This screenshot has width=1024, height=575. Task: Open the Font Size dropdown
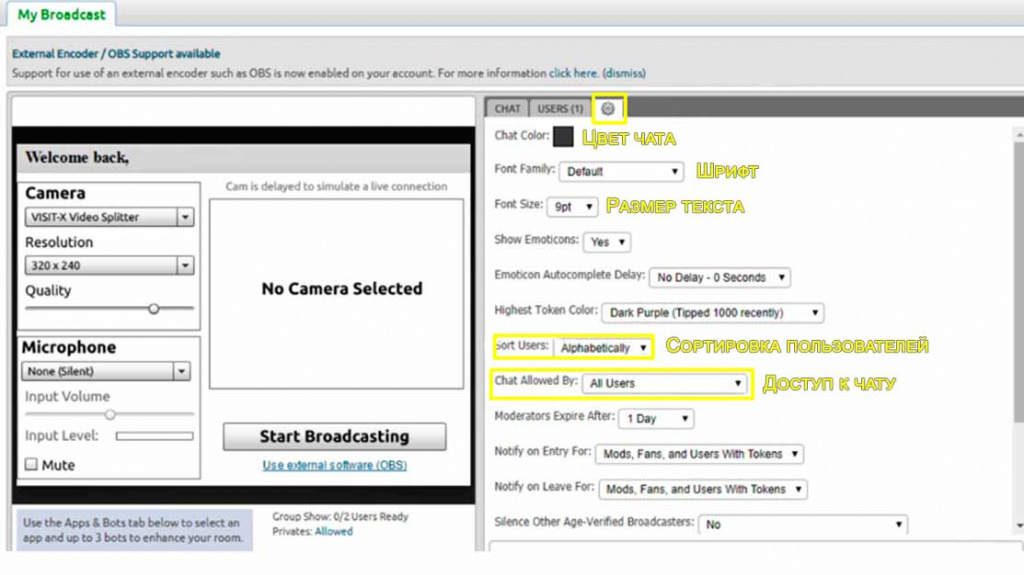572,206
